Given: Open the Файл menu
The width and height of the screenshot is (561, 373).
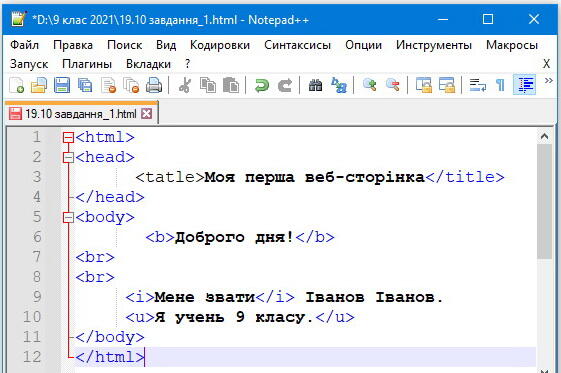Looking at the screenshot, I should pos(24,45).
